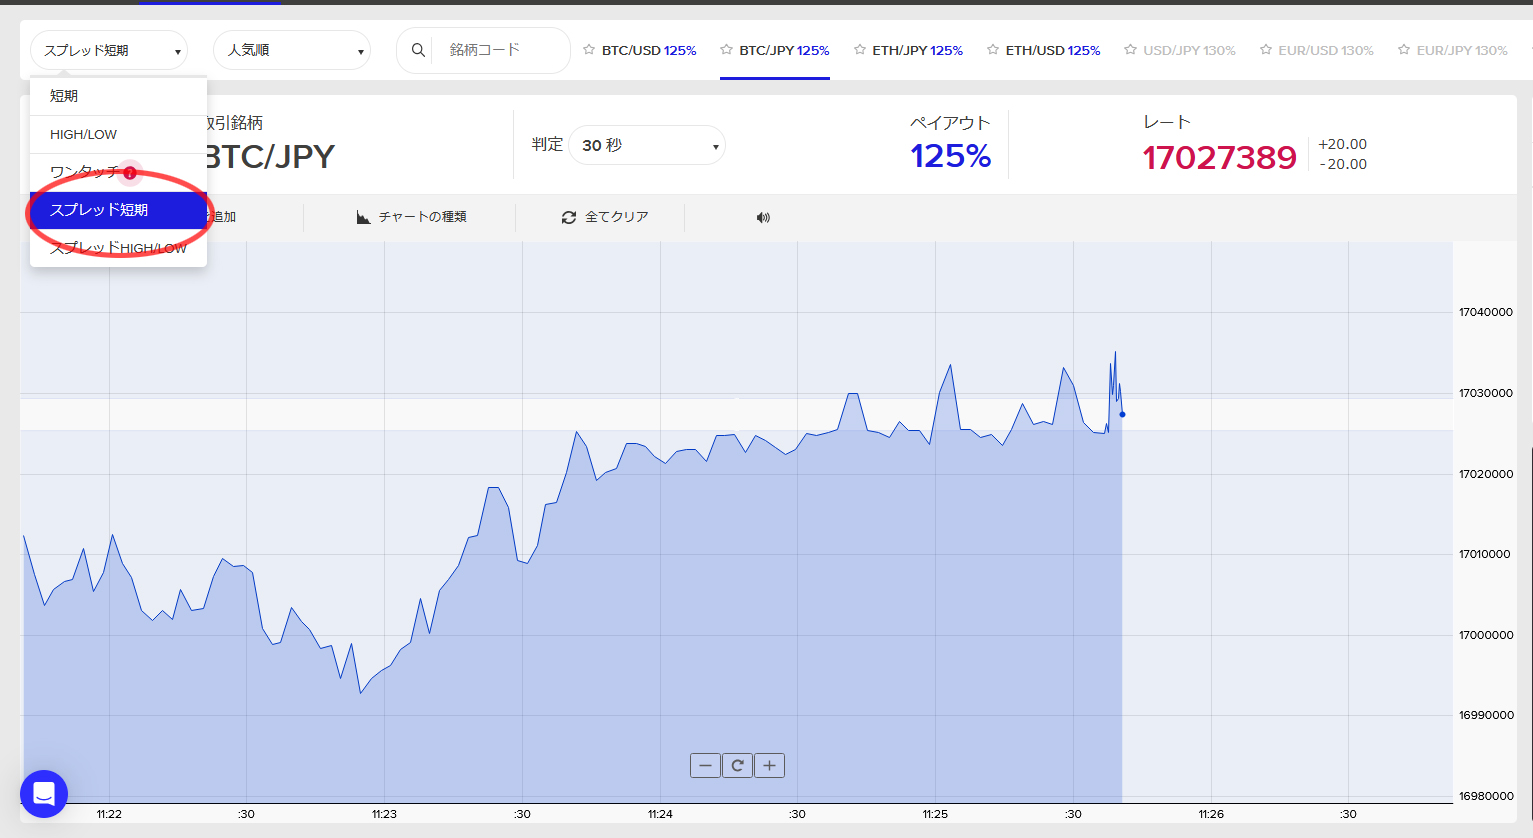Click 全てクリア to clear all

tap(605, 217)
